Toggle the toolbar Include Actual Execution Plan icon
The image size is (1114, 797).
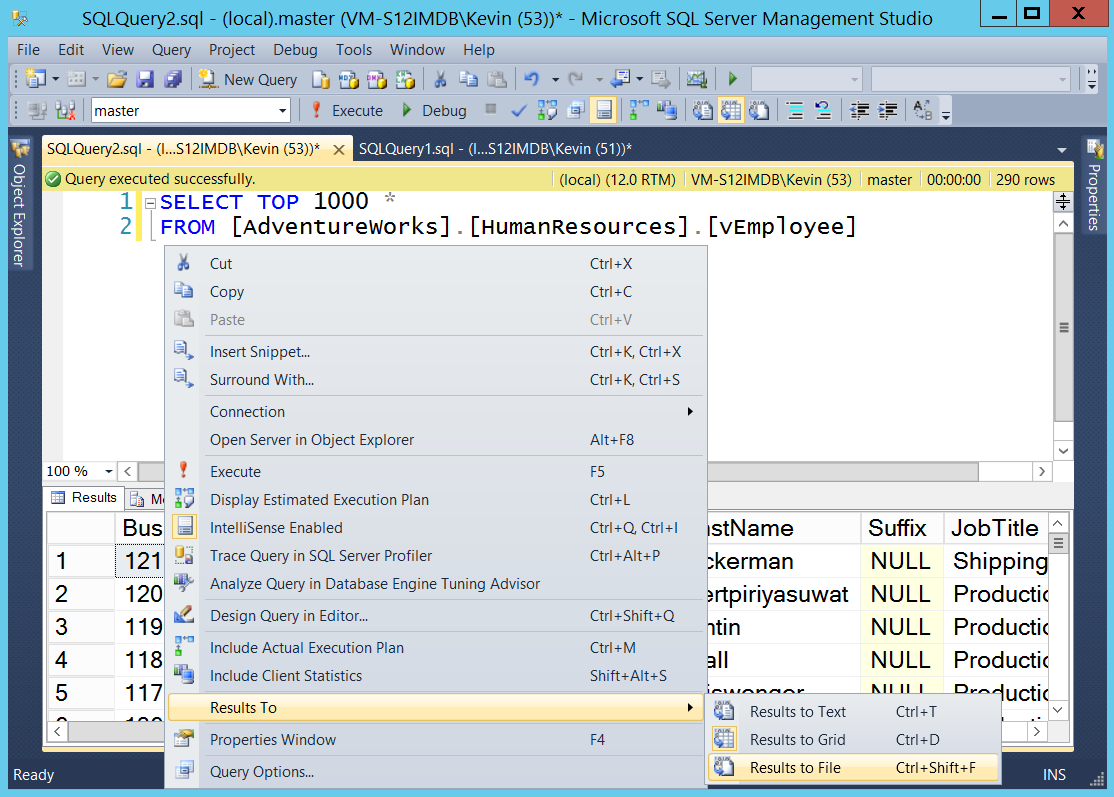click(639, 111)
